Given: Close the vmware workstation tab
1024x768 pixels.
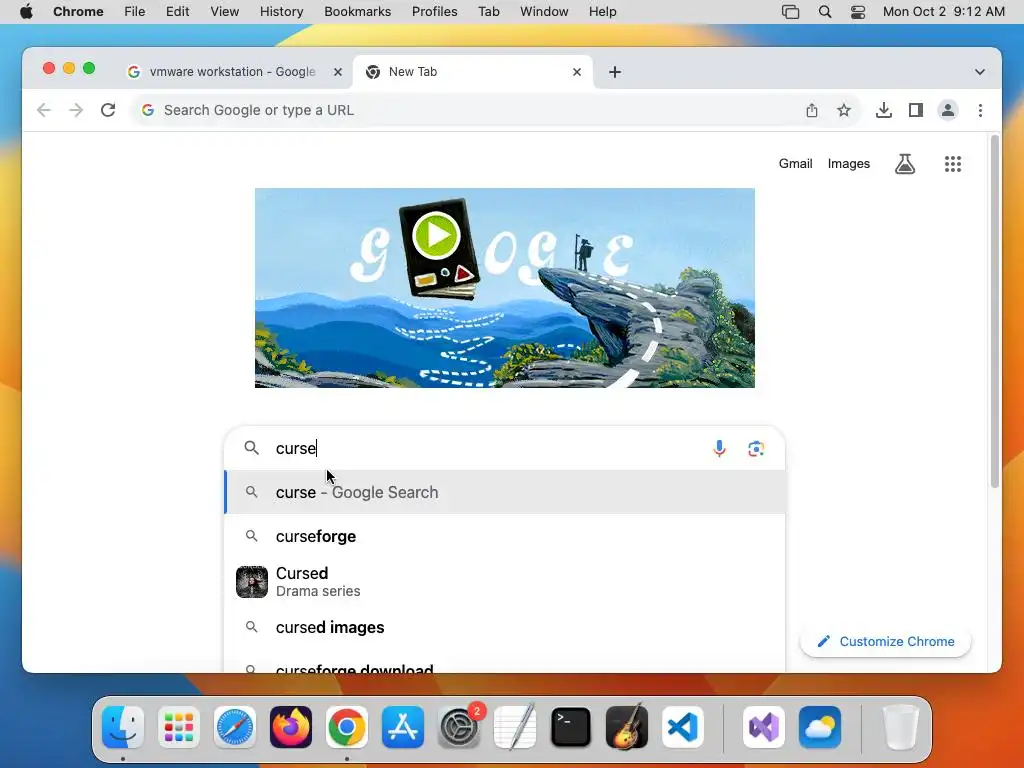Looking at the screenshot, I should pos(338,72).
